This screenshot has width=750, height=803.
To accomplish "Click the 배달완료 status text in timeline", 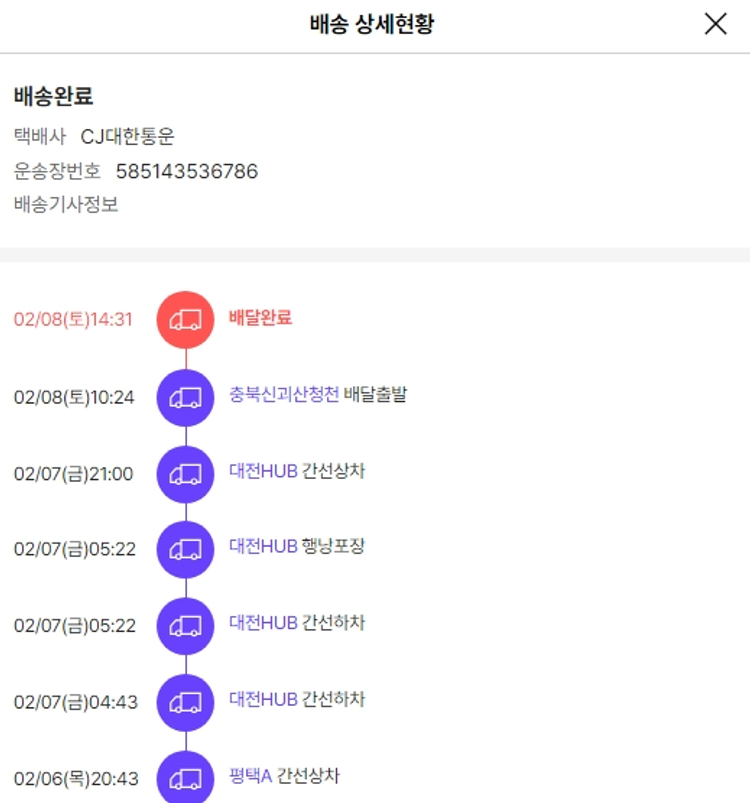I will click(260, 318).
